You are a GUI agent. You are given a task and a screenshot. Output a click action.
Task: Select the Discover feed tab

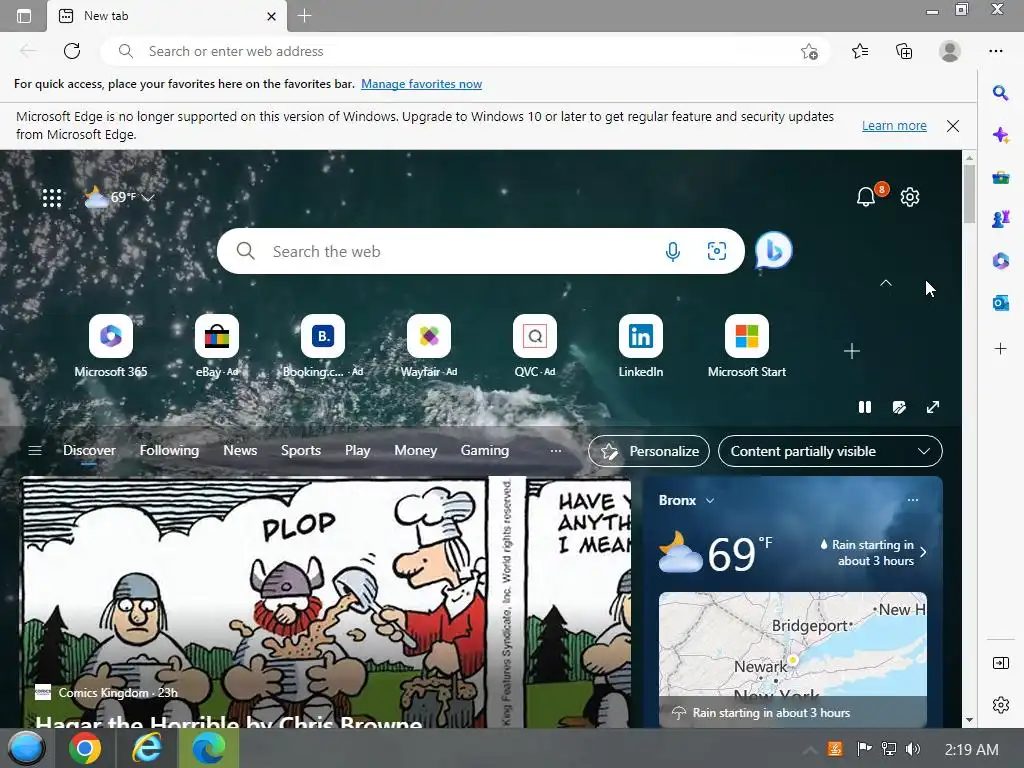[89, 451]
